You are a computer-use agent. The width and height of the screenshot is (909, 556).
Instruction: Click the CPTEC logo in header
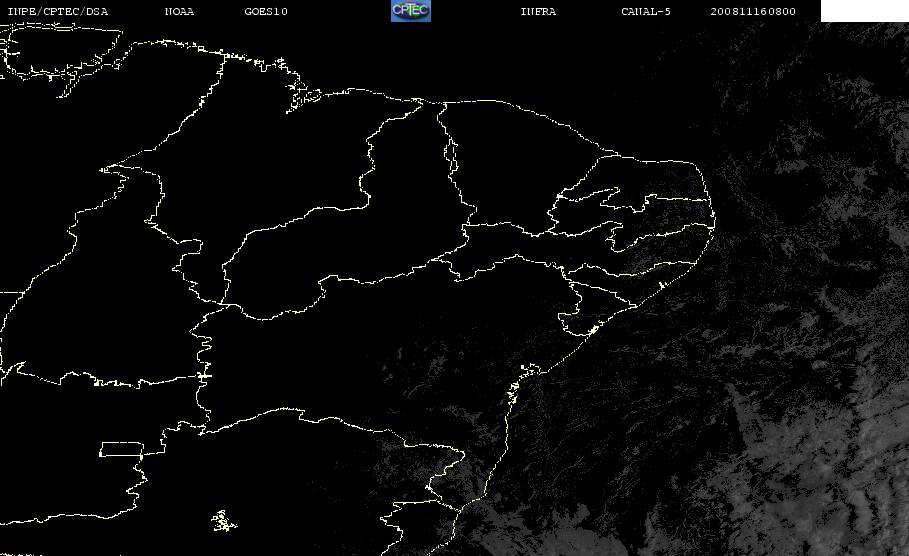(411, 10)
